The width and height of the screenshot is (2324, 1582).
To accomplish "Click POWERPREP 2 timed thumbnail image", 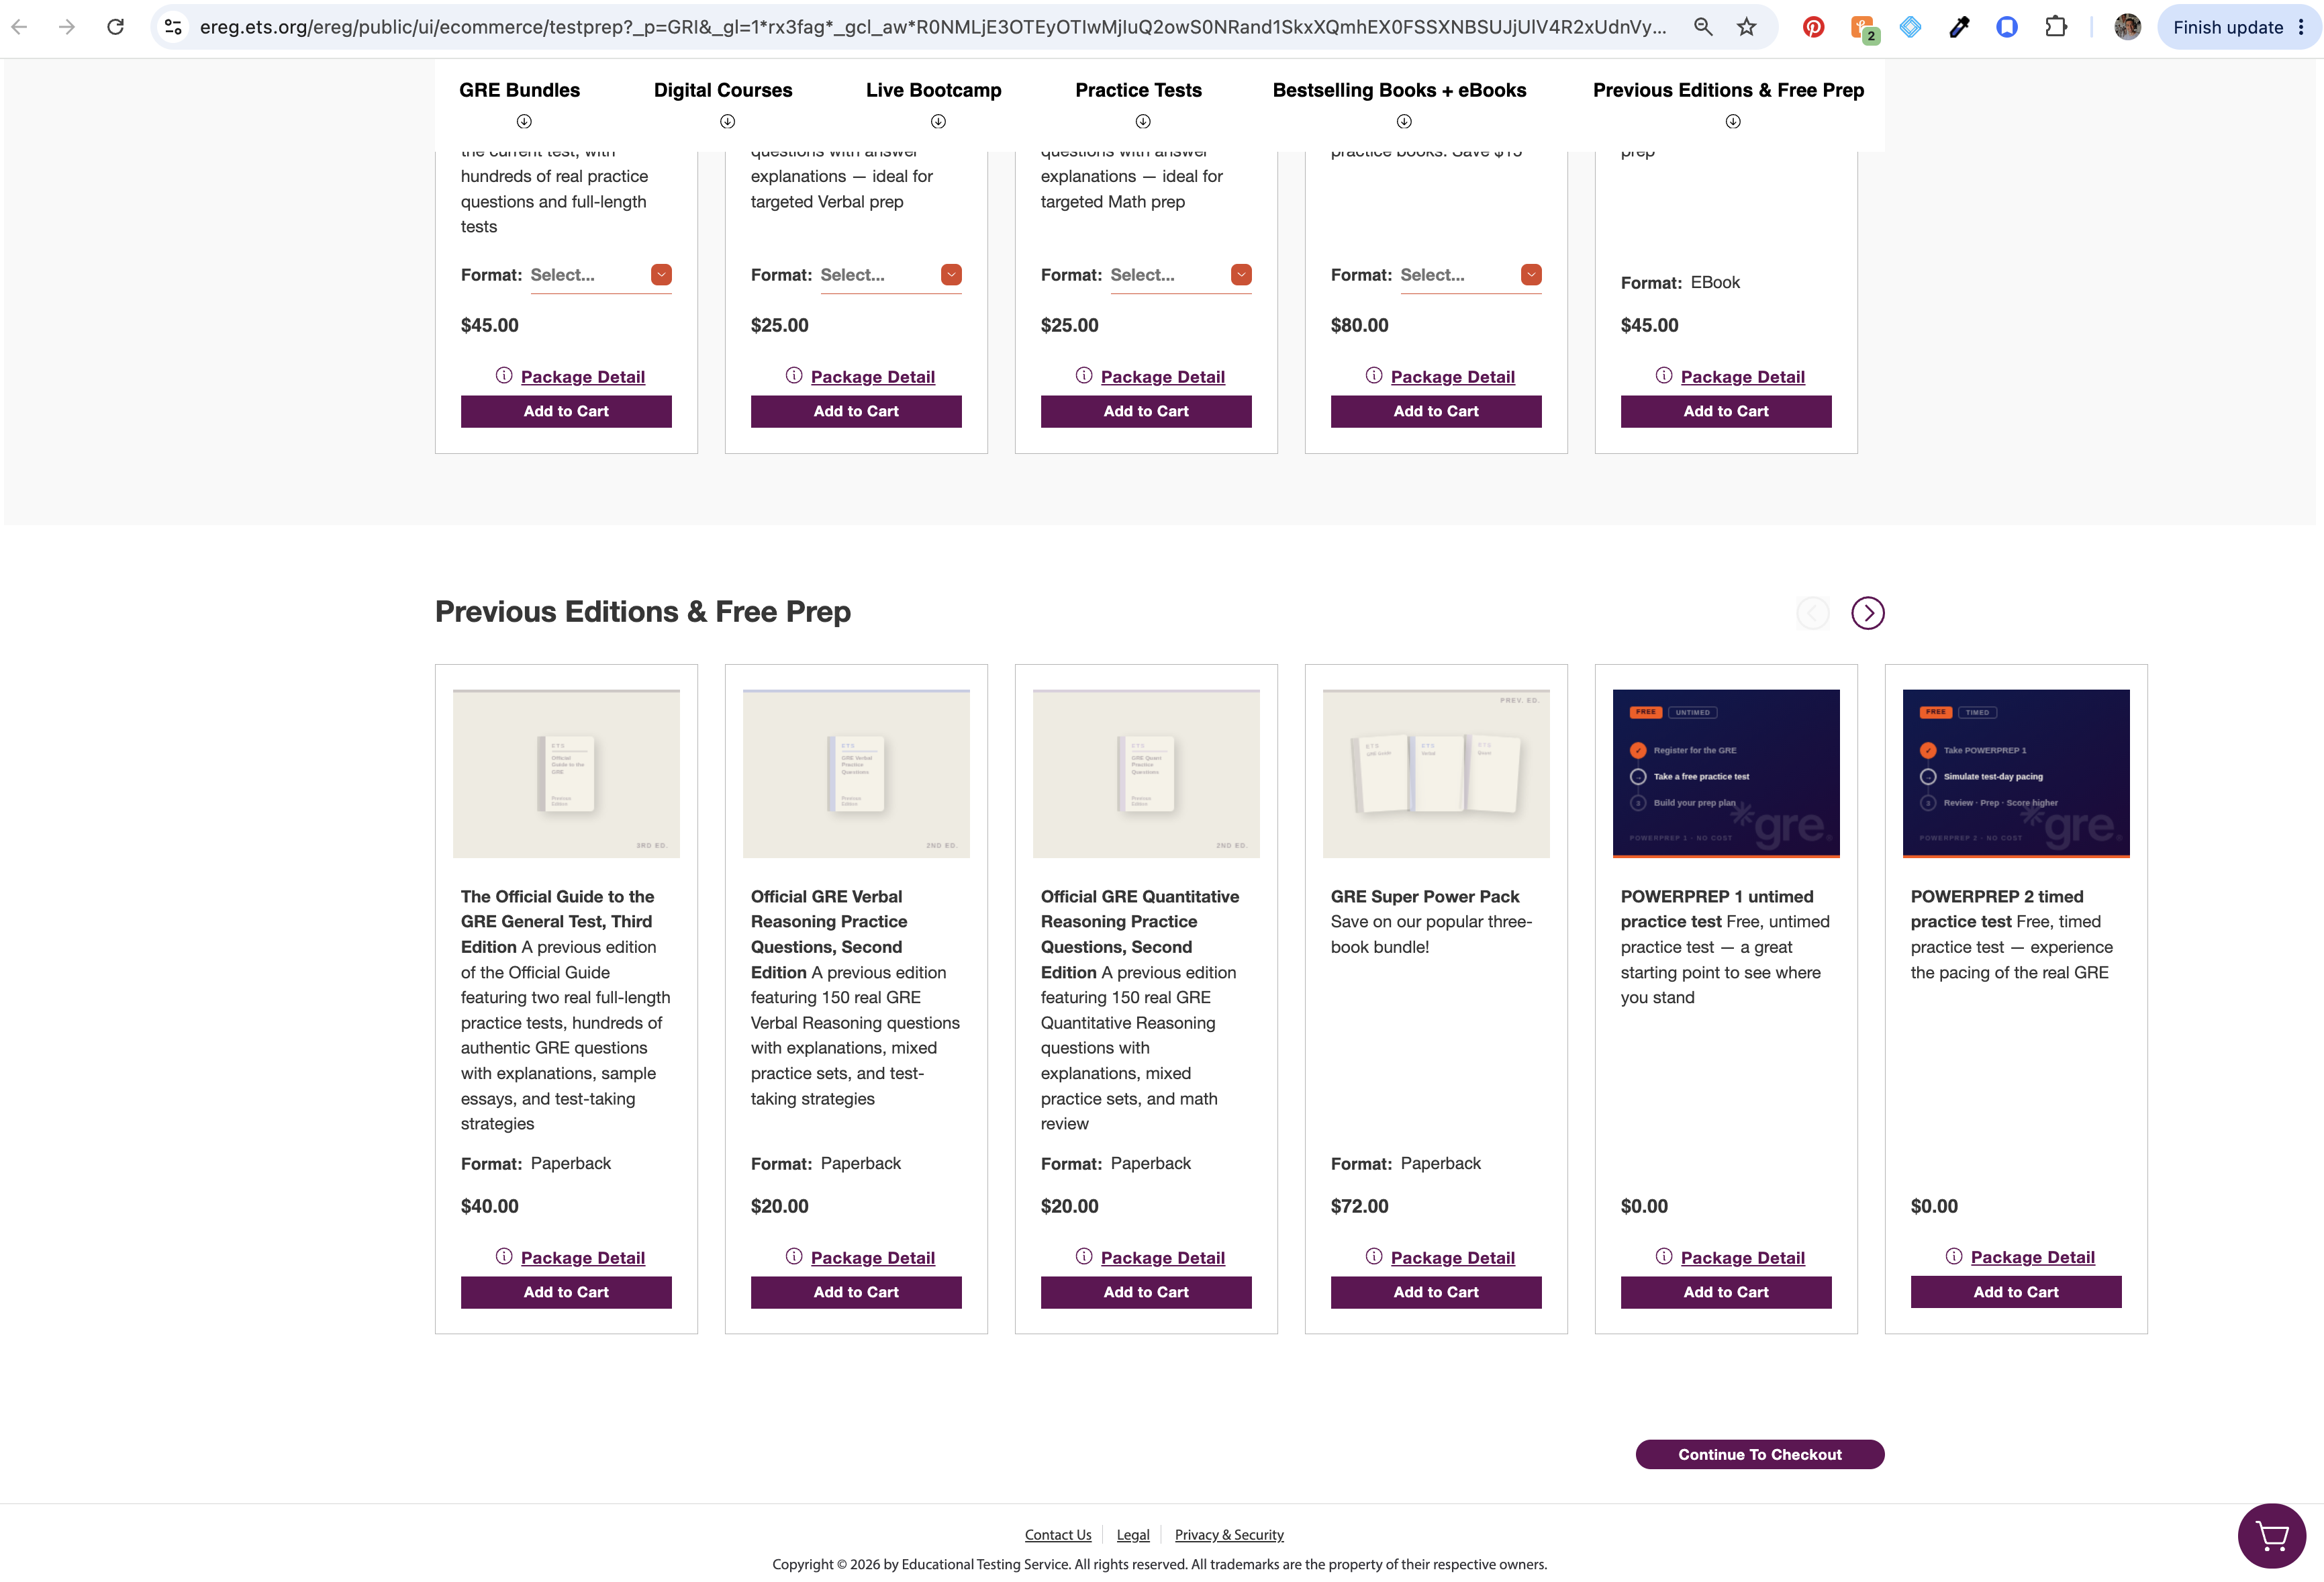I will click(2016, 773).
